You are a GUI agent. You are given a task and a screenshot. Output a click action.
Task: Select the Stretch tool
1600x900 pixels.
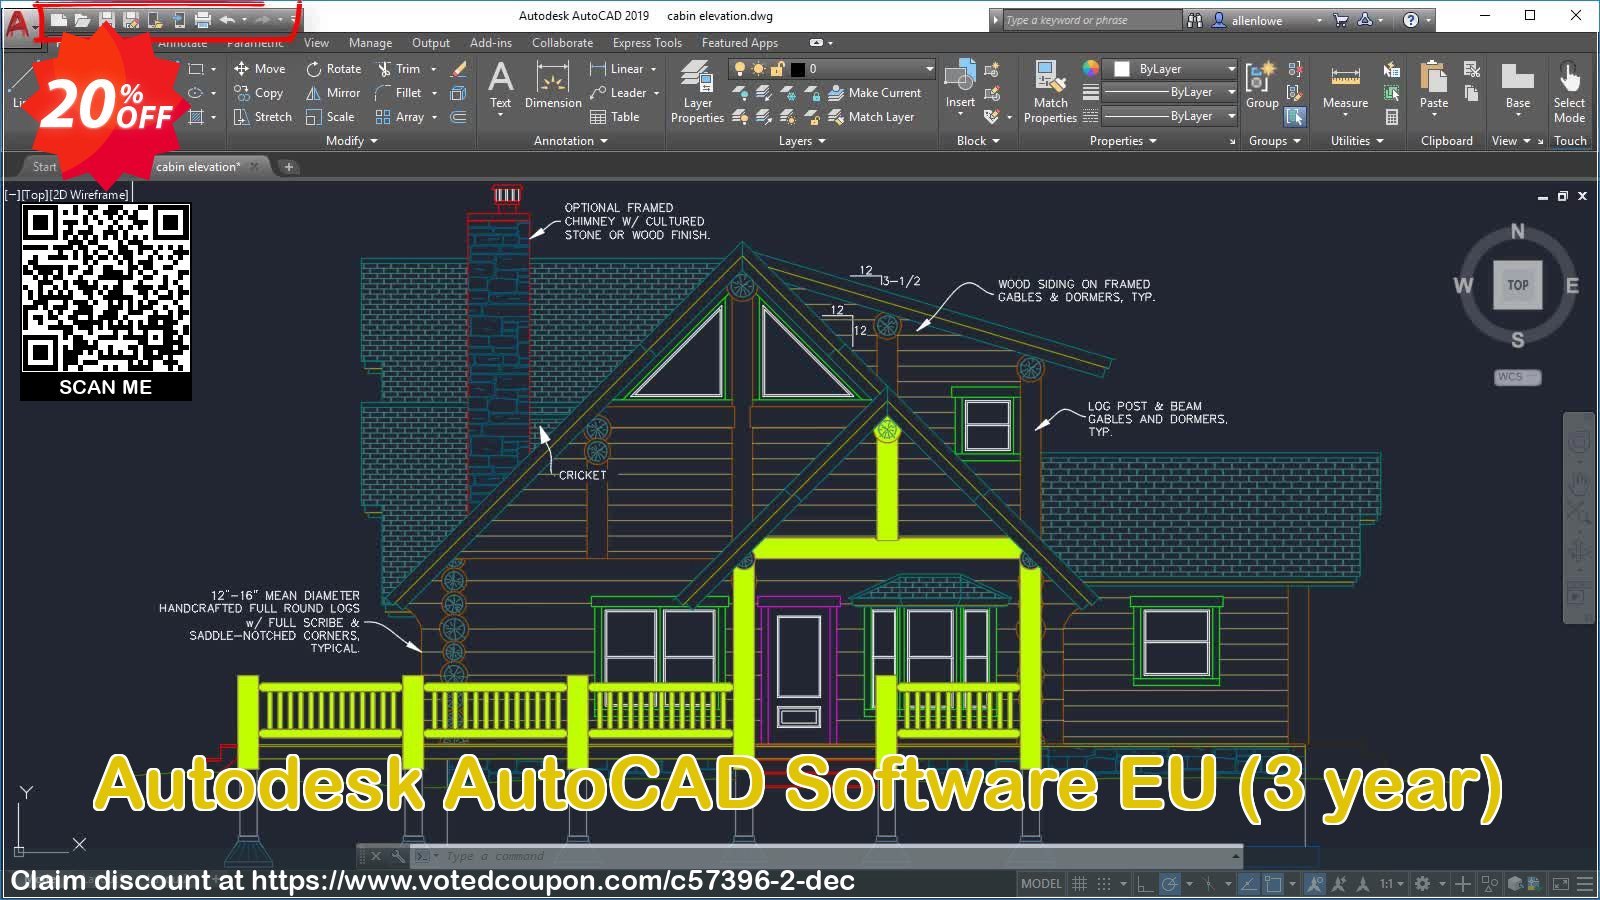[x=263, y=117]
